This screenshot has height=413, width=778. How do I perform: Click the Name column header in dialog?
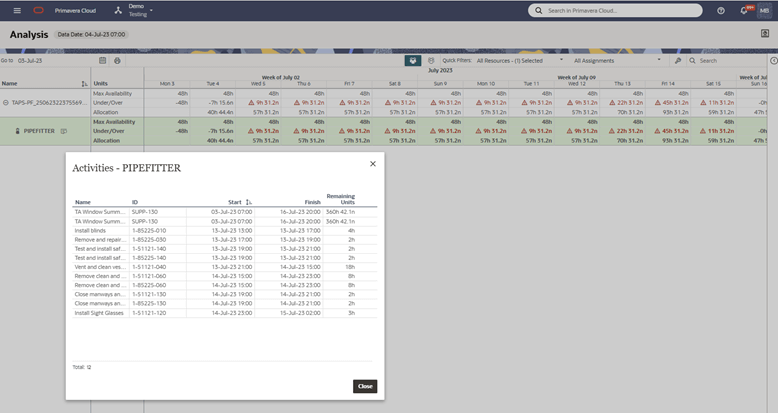click(82, 202)
